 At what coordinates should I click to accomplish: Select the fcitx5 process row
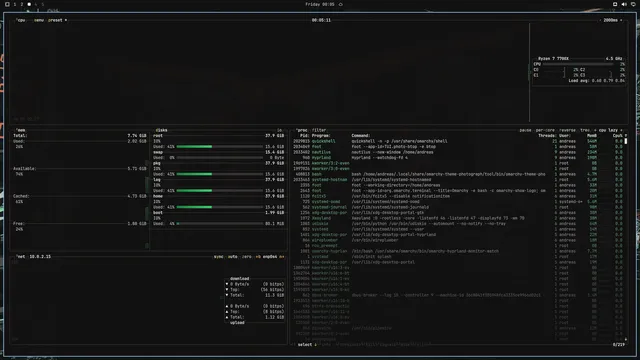pos(457,196)
